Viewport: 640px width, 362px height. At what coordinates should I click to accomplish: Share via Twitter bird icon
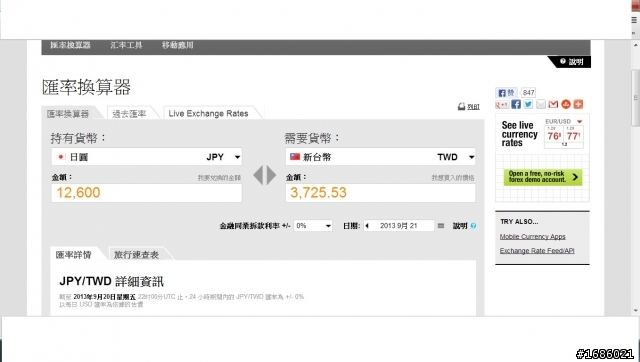pyautogui.click(x=528, y=104)
